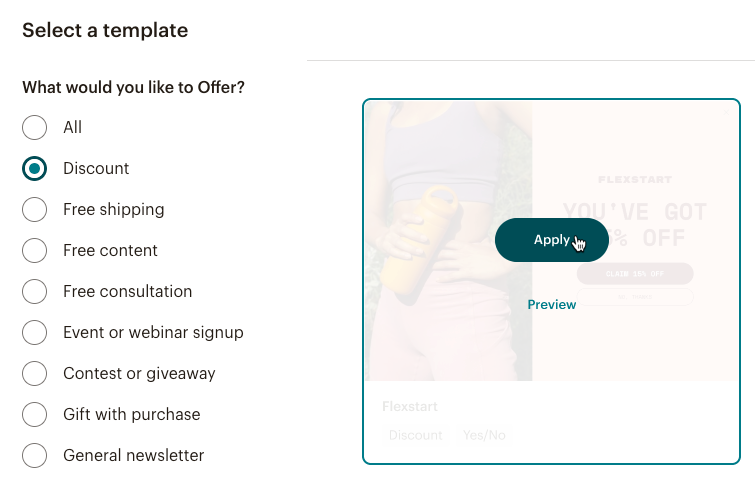Select the Free consultation radio button
Screen dimensions: 755x488
pyautogui.click(x=35, y=291)
